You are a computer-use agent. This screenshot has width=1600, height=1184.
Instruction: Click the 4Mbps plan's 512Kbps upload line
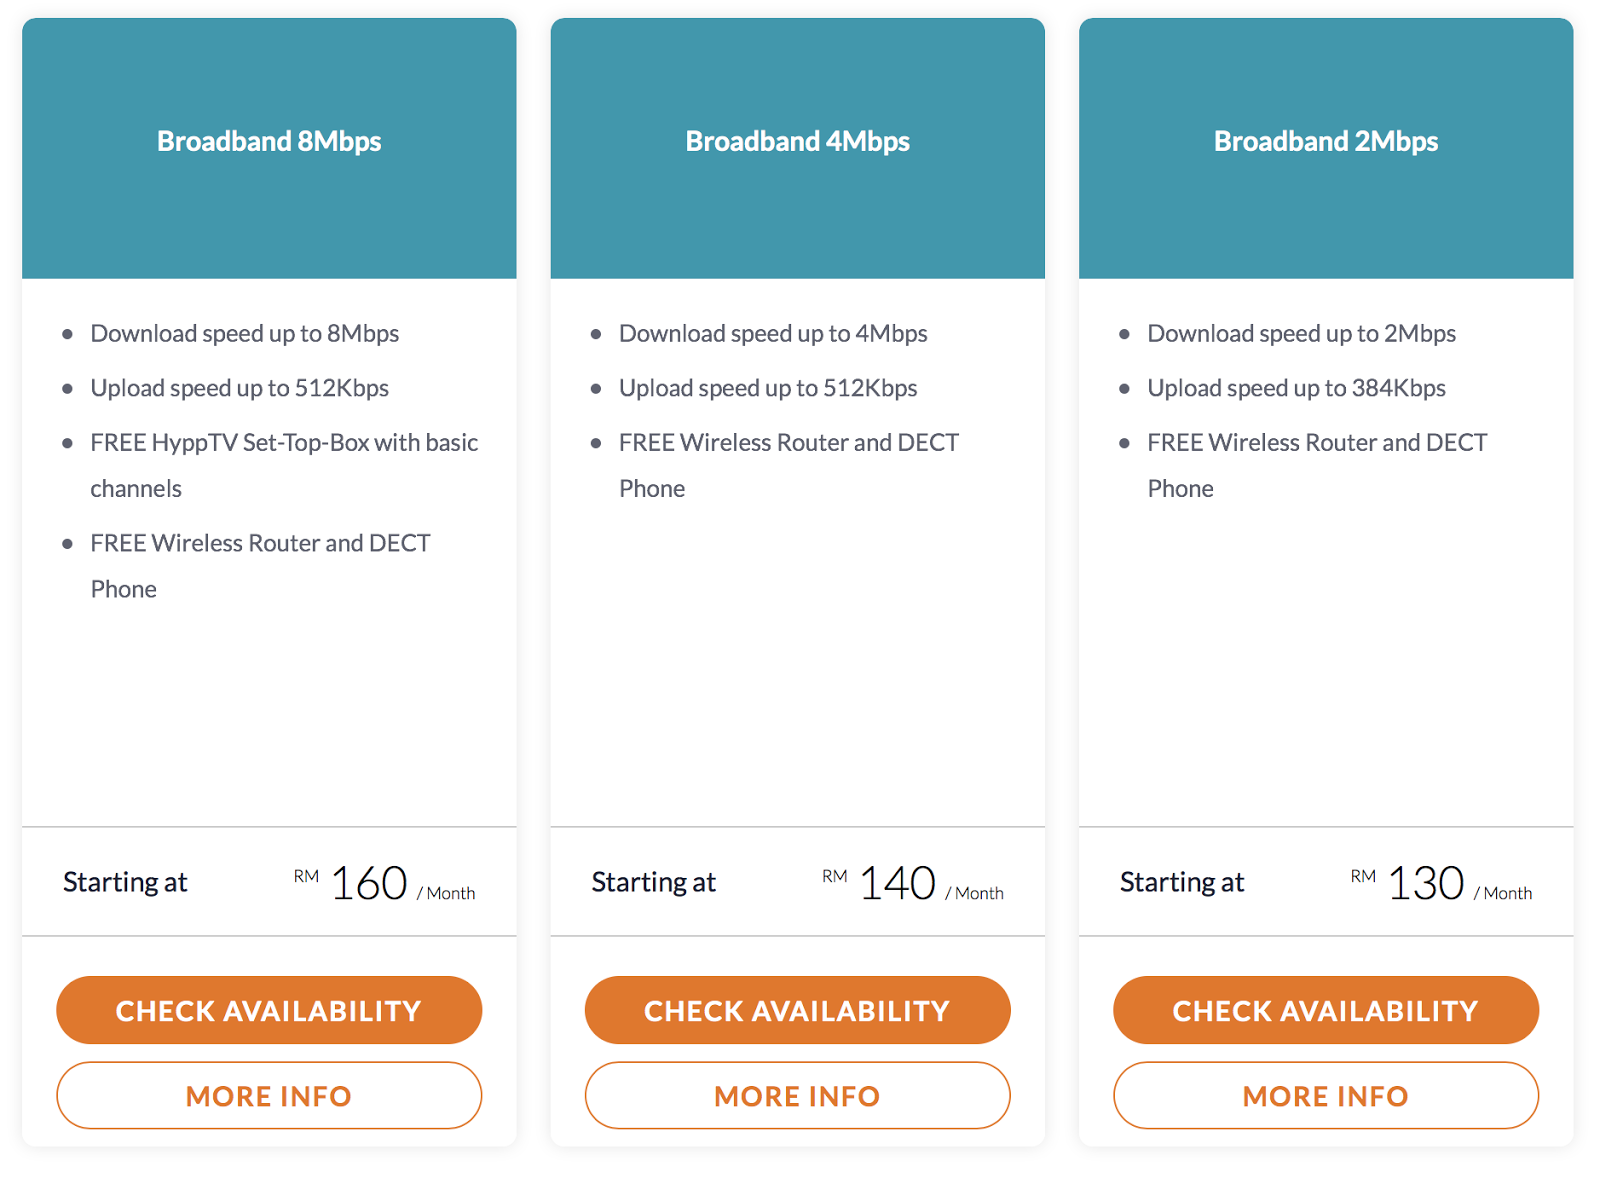[x=768, y=388]
